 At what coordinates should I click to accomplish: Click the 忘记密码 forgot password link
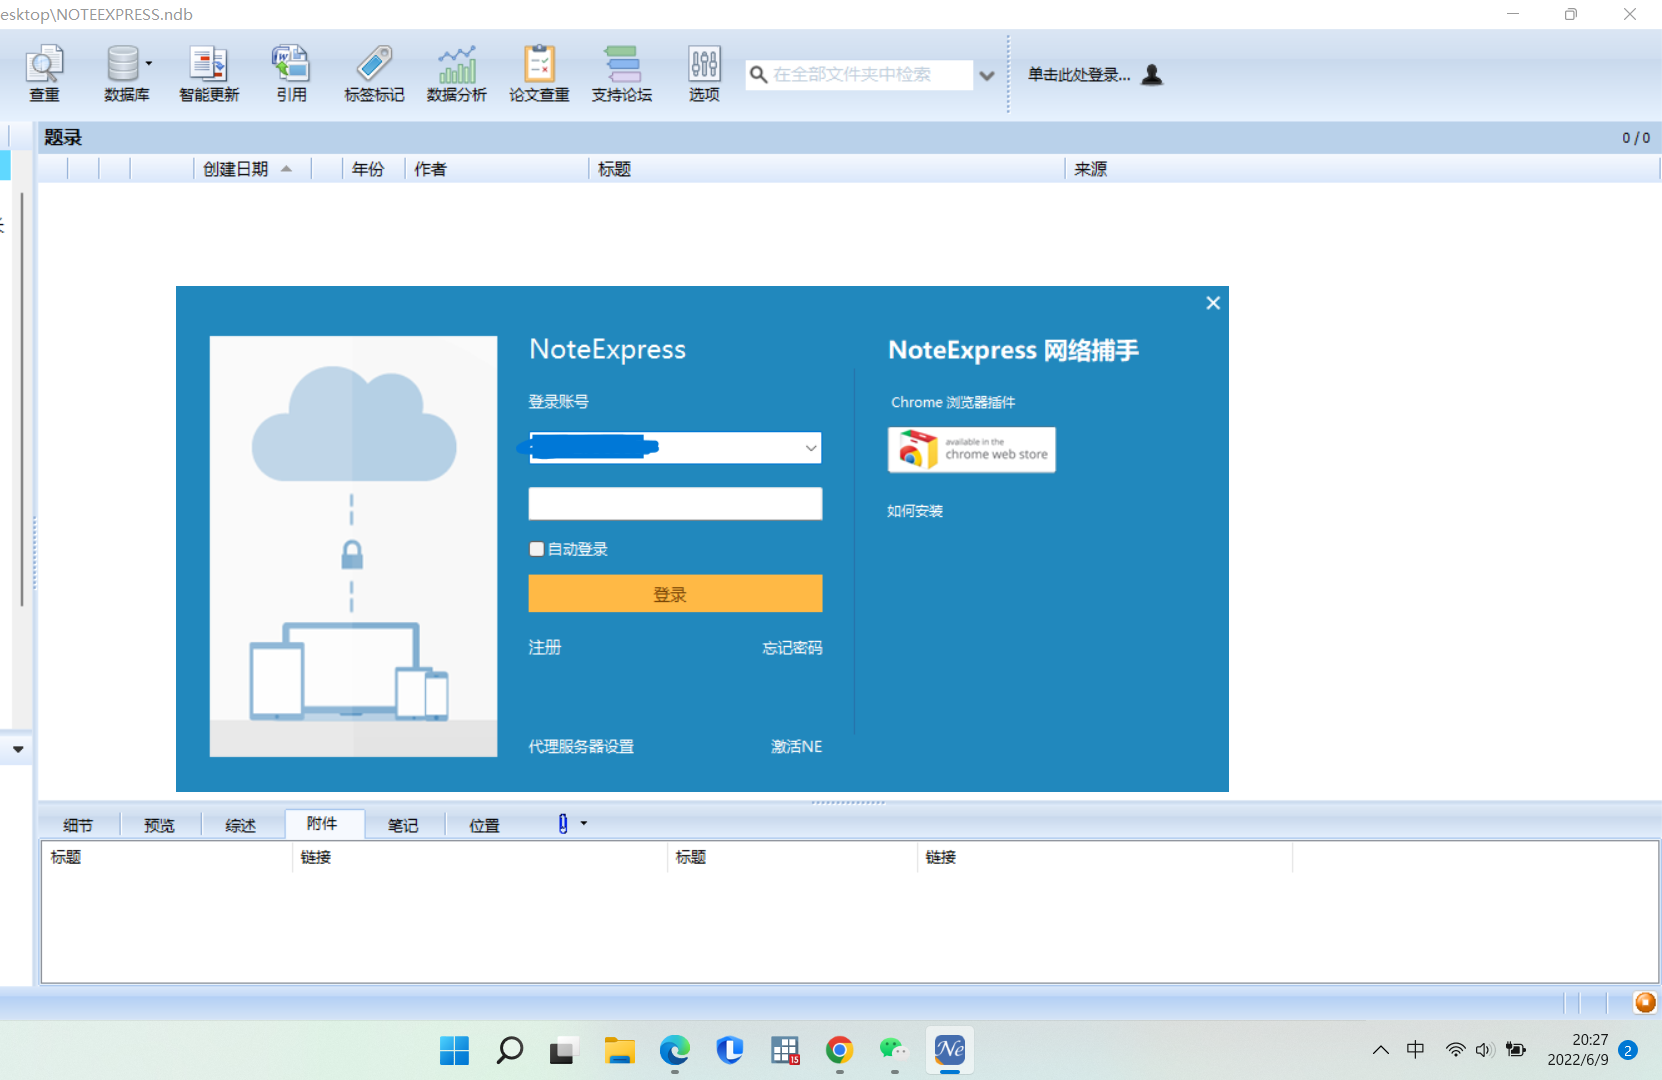pos(792,647)
